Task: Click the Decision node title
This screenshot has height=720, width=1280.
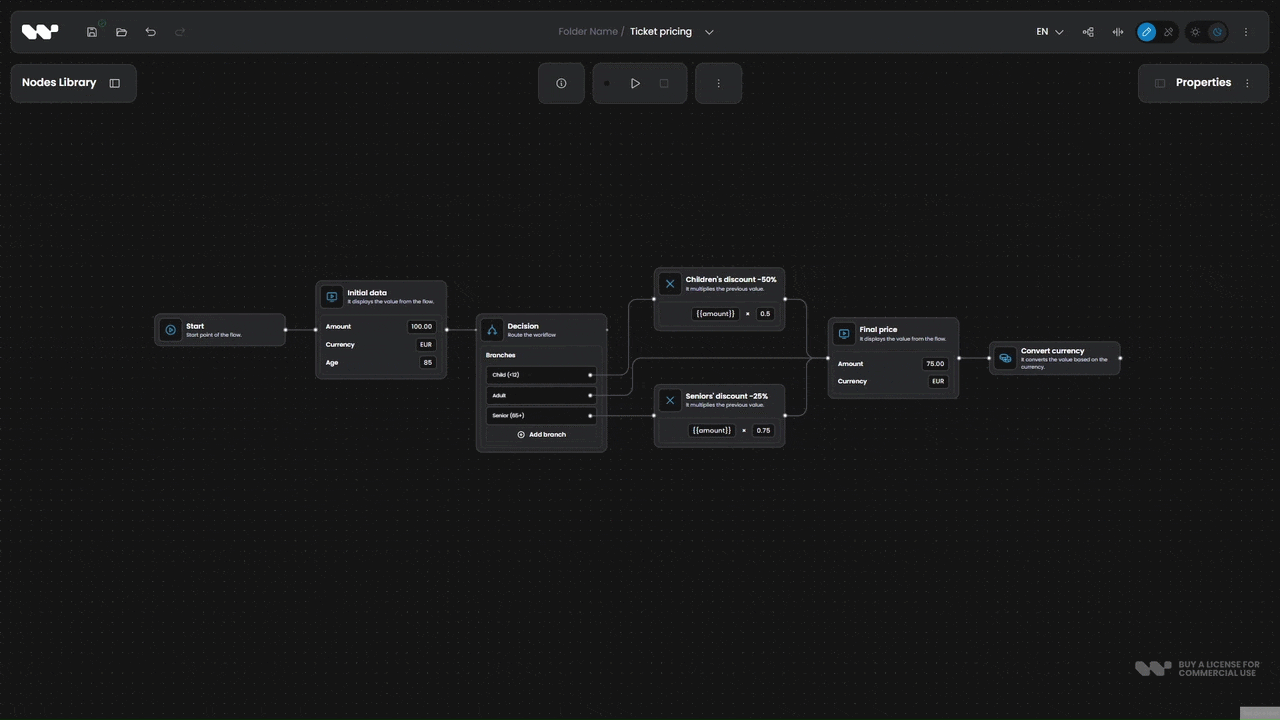Action: 523,326
